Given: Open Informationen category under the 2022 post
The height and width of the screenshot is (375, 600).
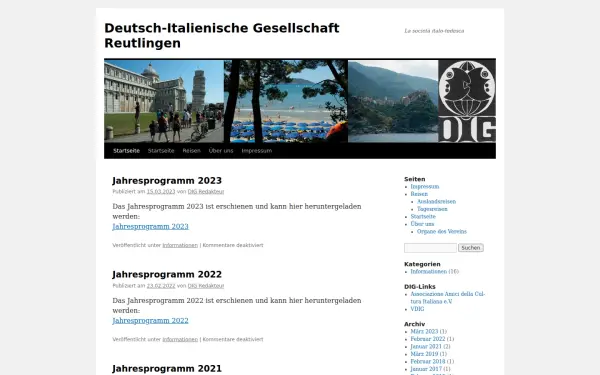Looking at the screenshot, I should pyautogui.click(x=180, y=339).
